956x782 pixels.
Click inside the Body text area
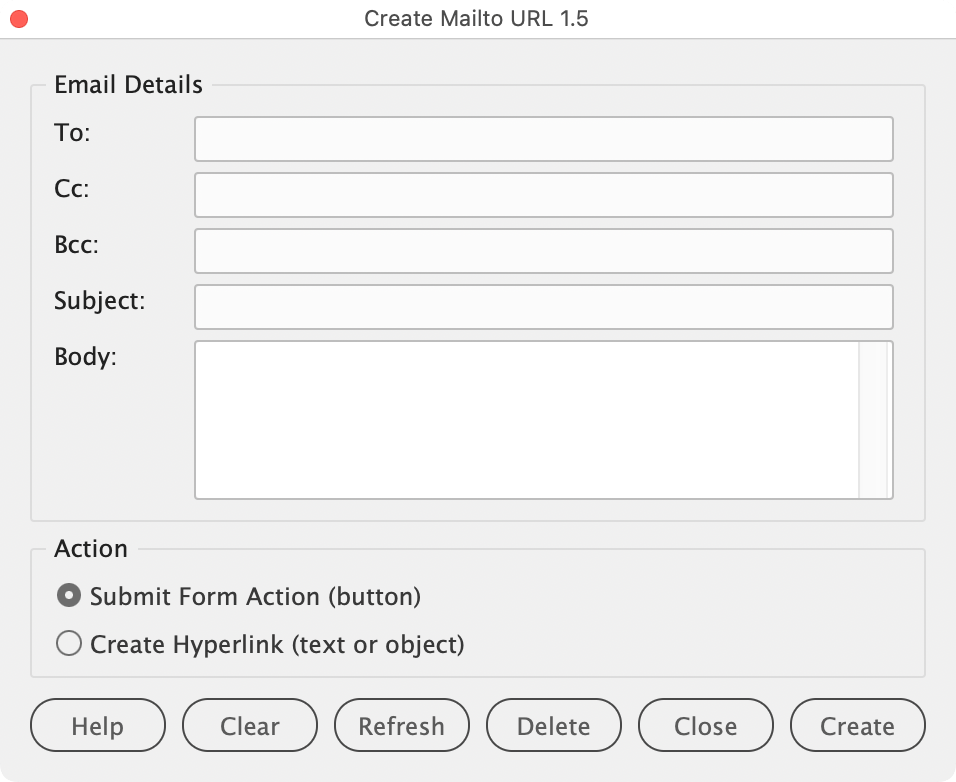tap(526, 419)
